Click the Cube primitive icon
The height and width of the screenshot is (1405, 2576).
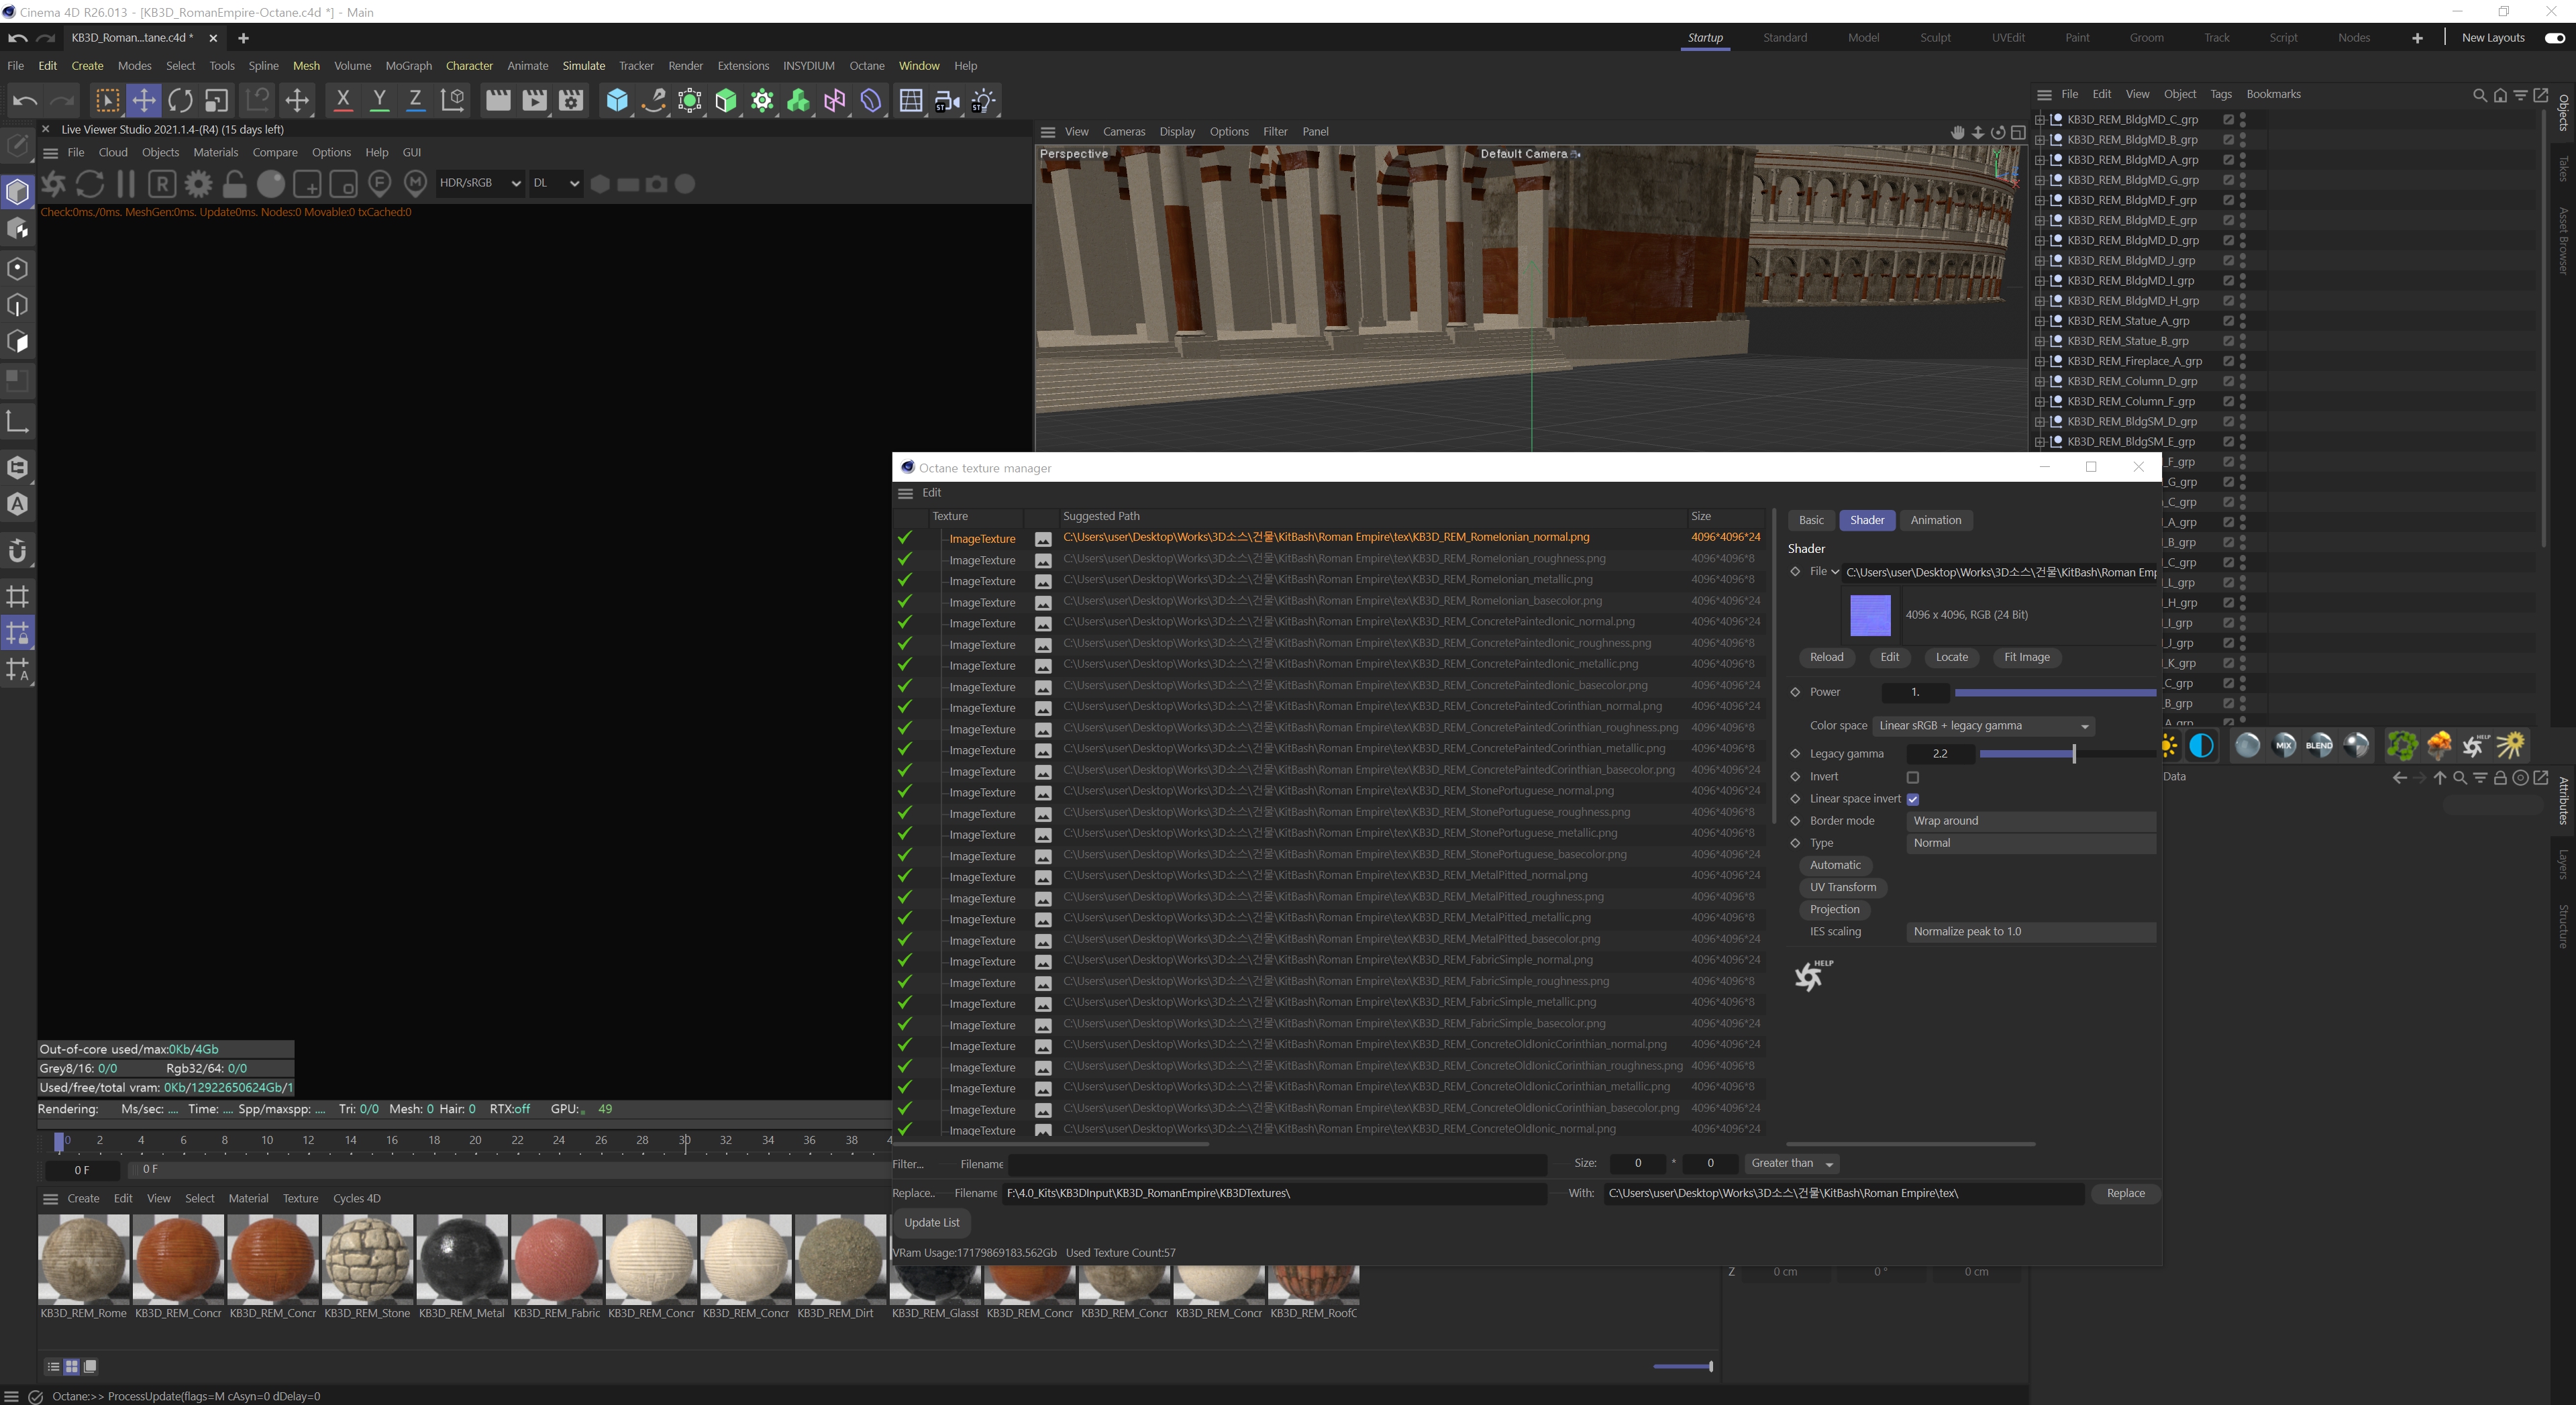coord(617,100)
